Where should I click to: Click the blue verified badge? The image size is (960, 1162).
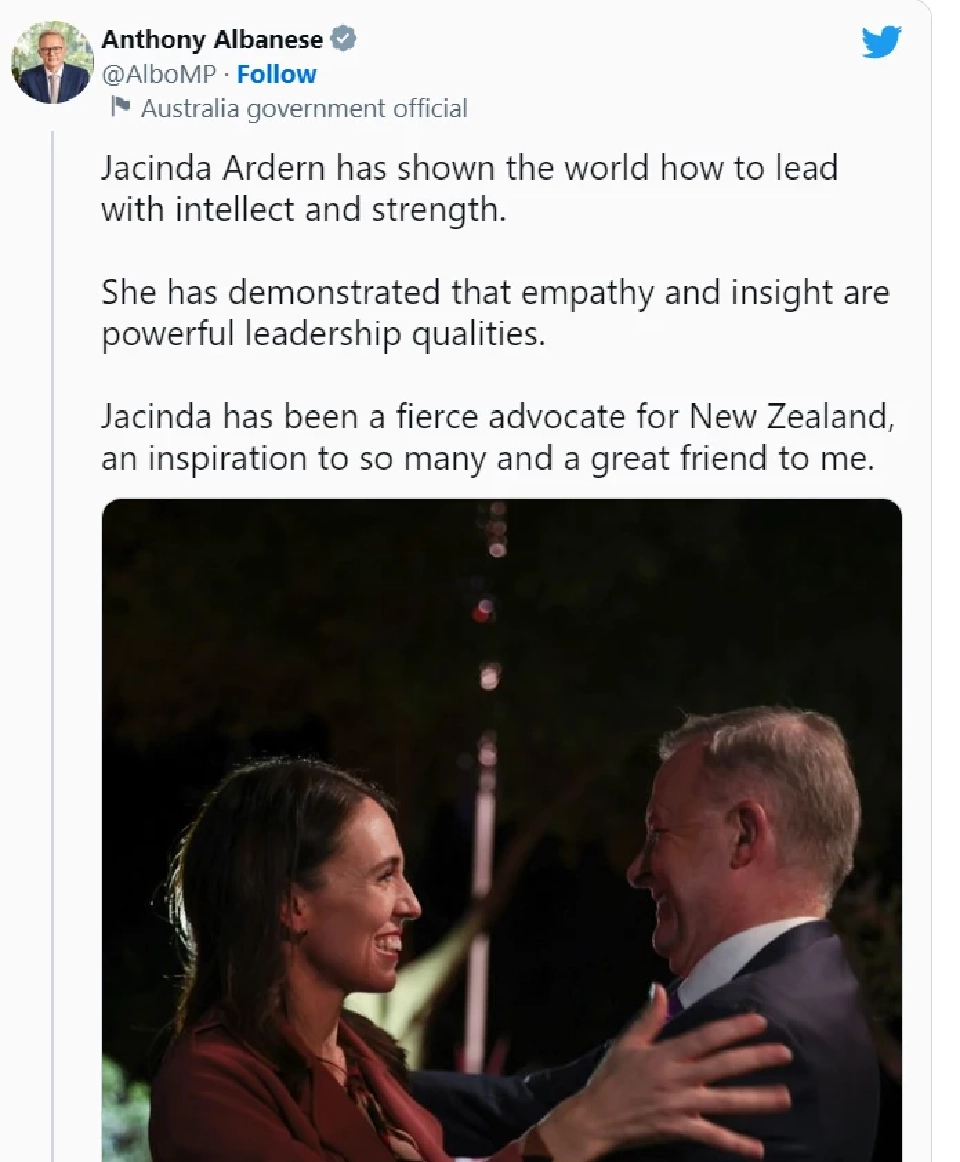(343, 40)
